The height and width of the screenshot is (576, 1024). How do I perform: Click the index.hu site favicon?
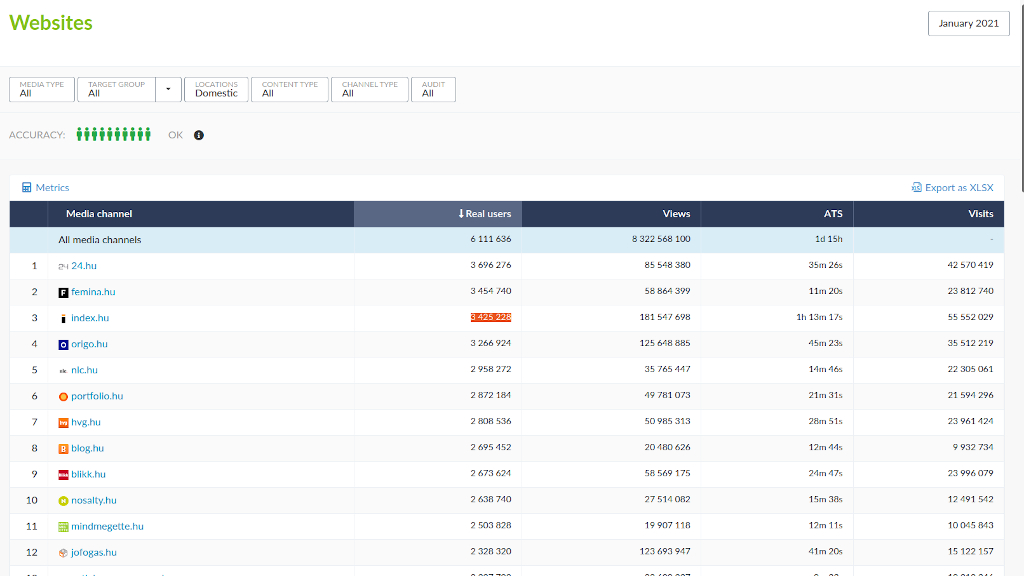click(63, 319)
